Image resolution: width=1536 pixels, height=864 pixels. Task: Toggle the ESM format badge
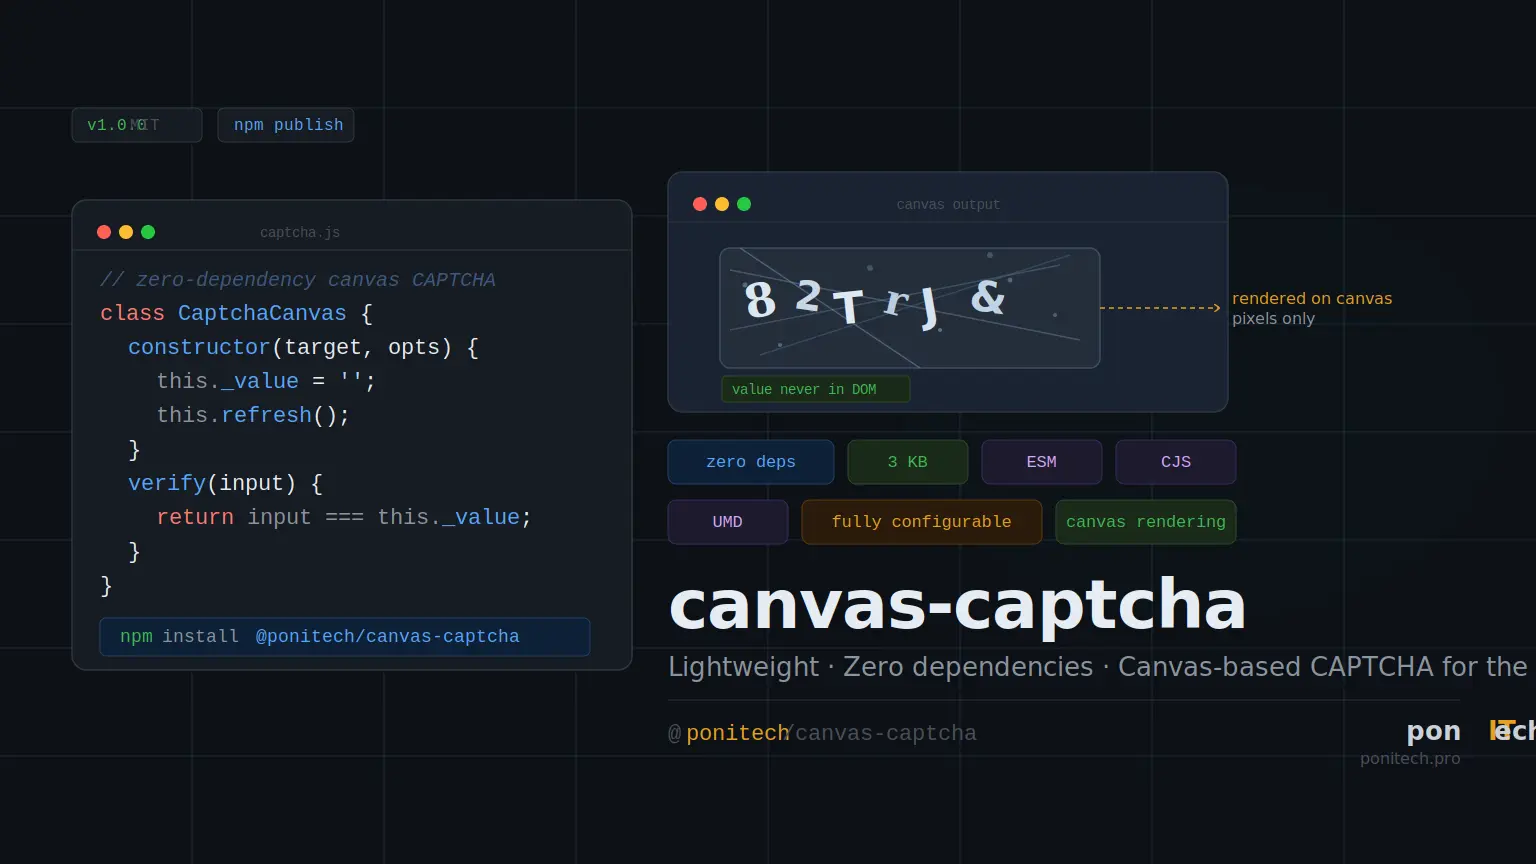click(1041, 461)
